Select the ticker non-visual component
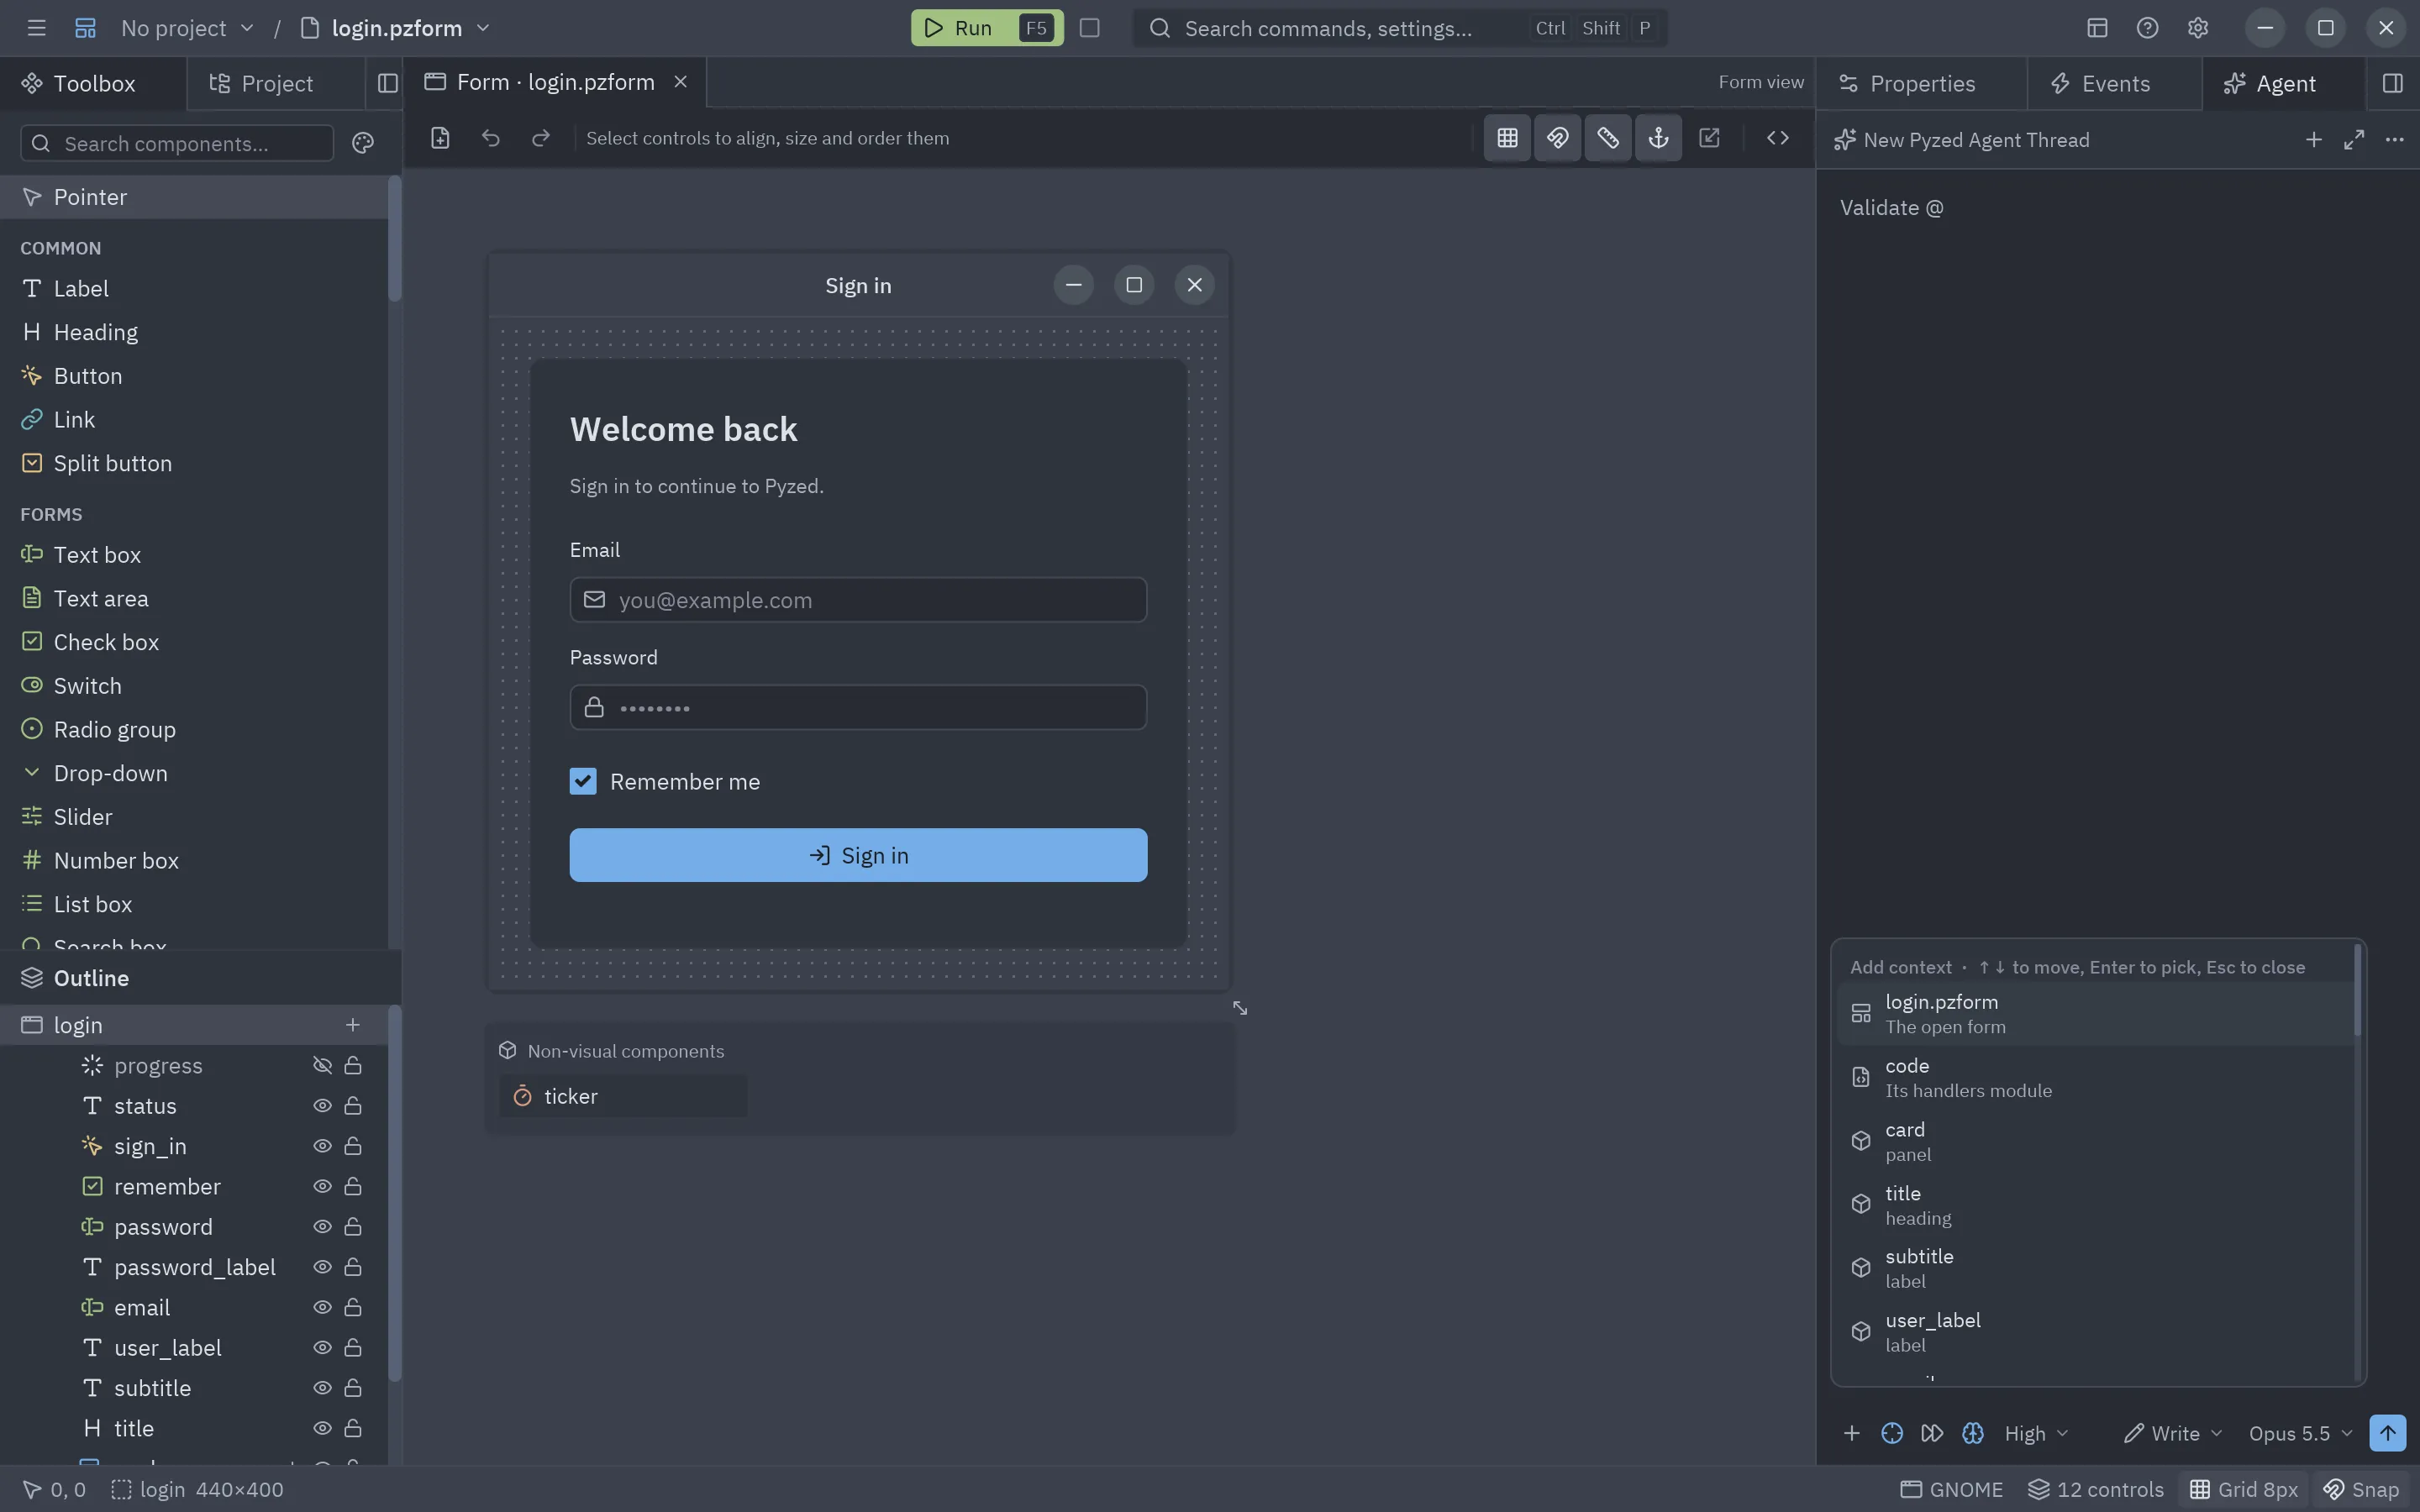 click(622, 1096)
